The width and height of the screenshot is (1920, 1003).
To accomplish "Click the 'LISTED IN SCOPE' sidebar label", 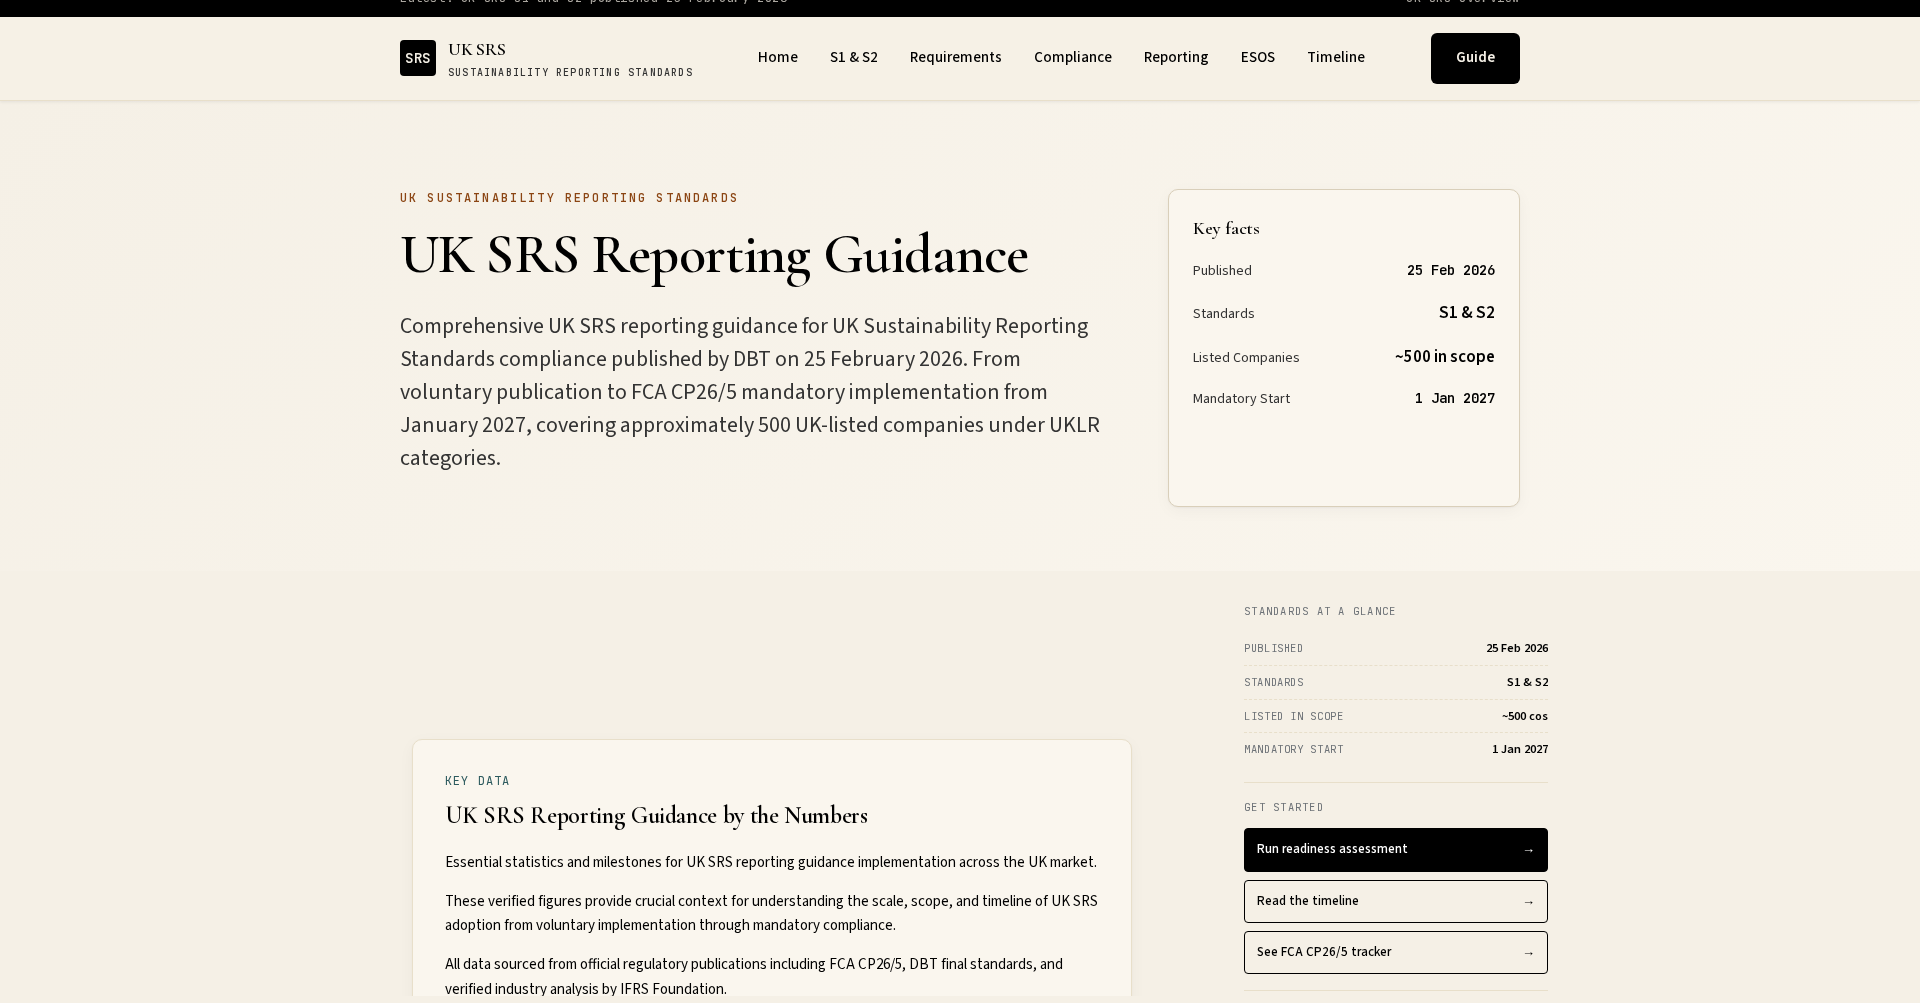I will (1294, 717).
